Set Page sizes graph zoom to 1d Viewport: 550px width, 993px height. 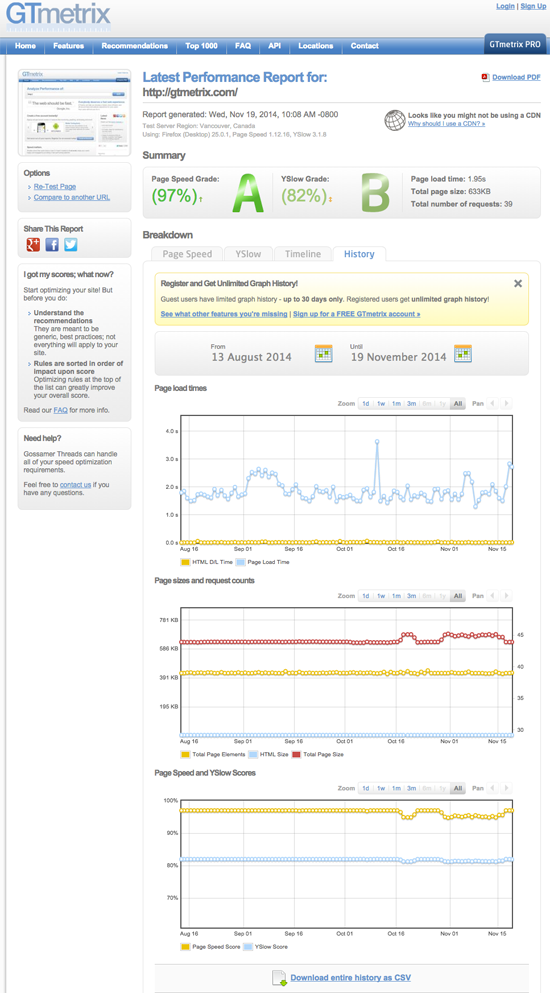click(366, 596)
